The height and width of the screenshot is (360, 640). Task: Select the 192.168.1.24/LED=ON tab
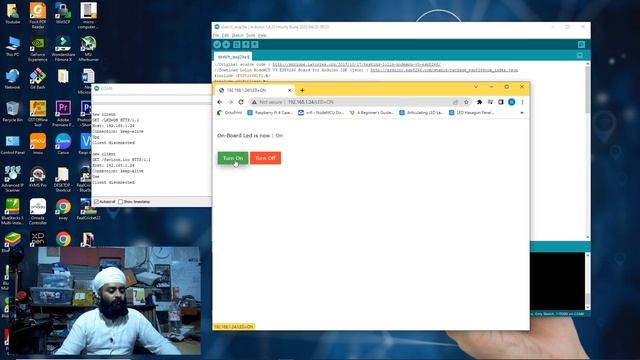click(255, 90)
